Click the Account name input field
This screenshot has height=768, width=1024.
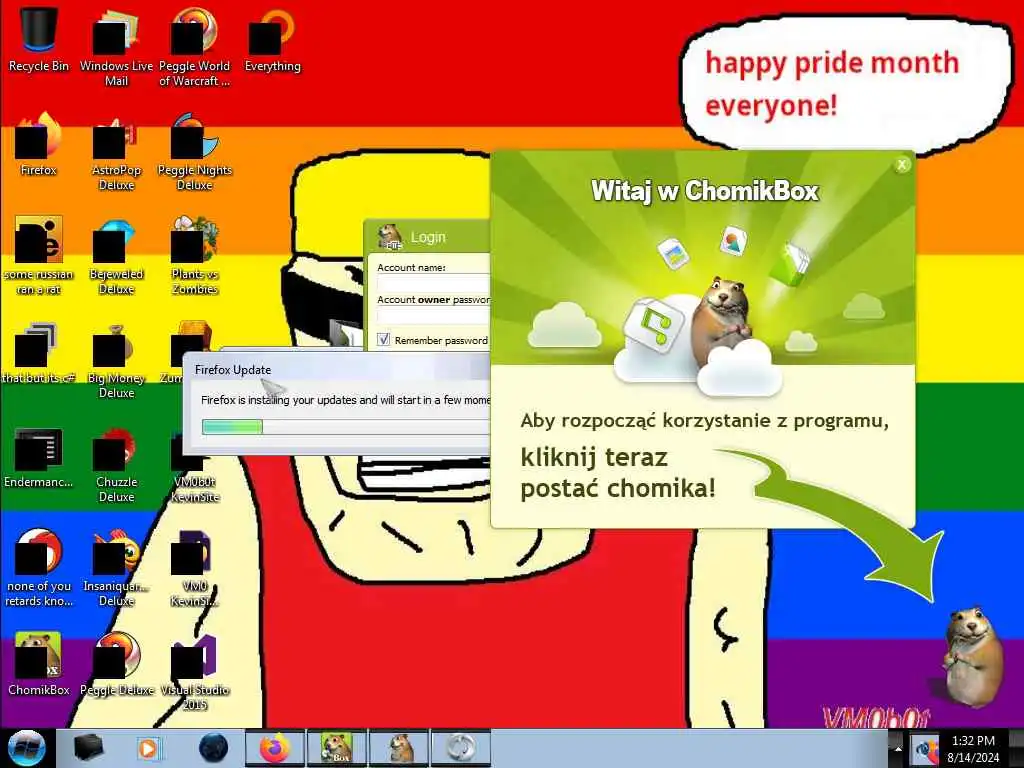[434, 283]
